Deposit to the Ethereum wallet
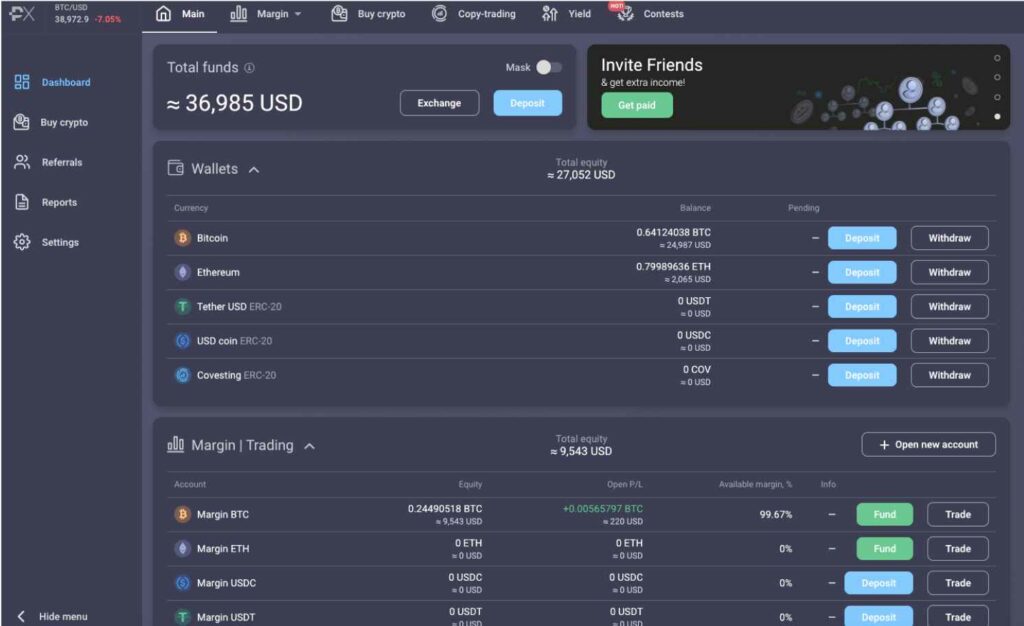1024x626 pixels. pyautogui.click(x=862, y=272)
